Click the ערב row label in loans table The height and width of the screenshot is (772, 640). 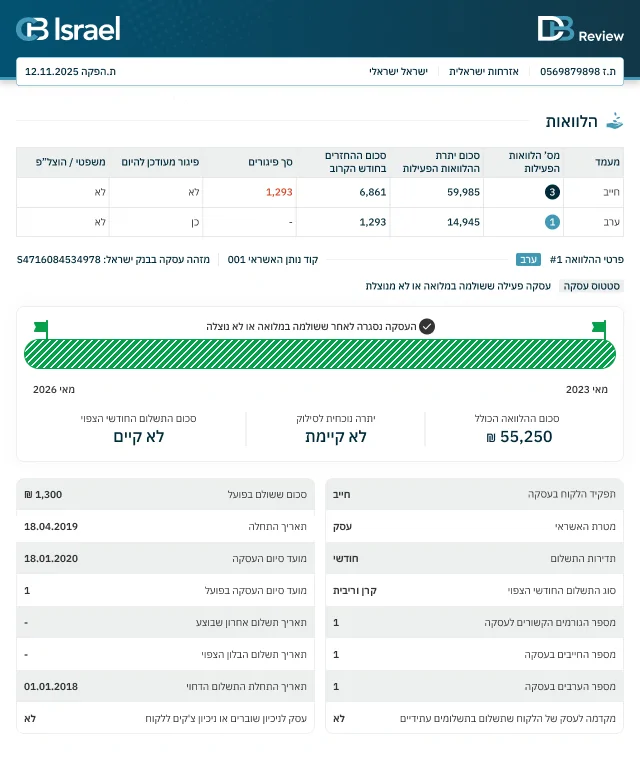point(611,222)
